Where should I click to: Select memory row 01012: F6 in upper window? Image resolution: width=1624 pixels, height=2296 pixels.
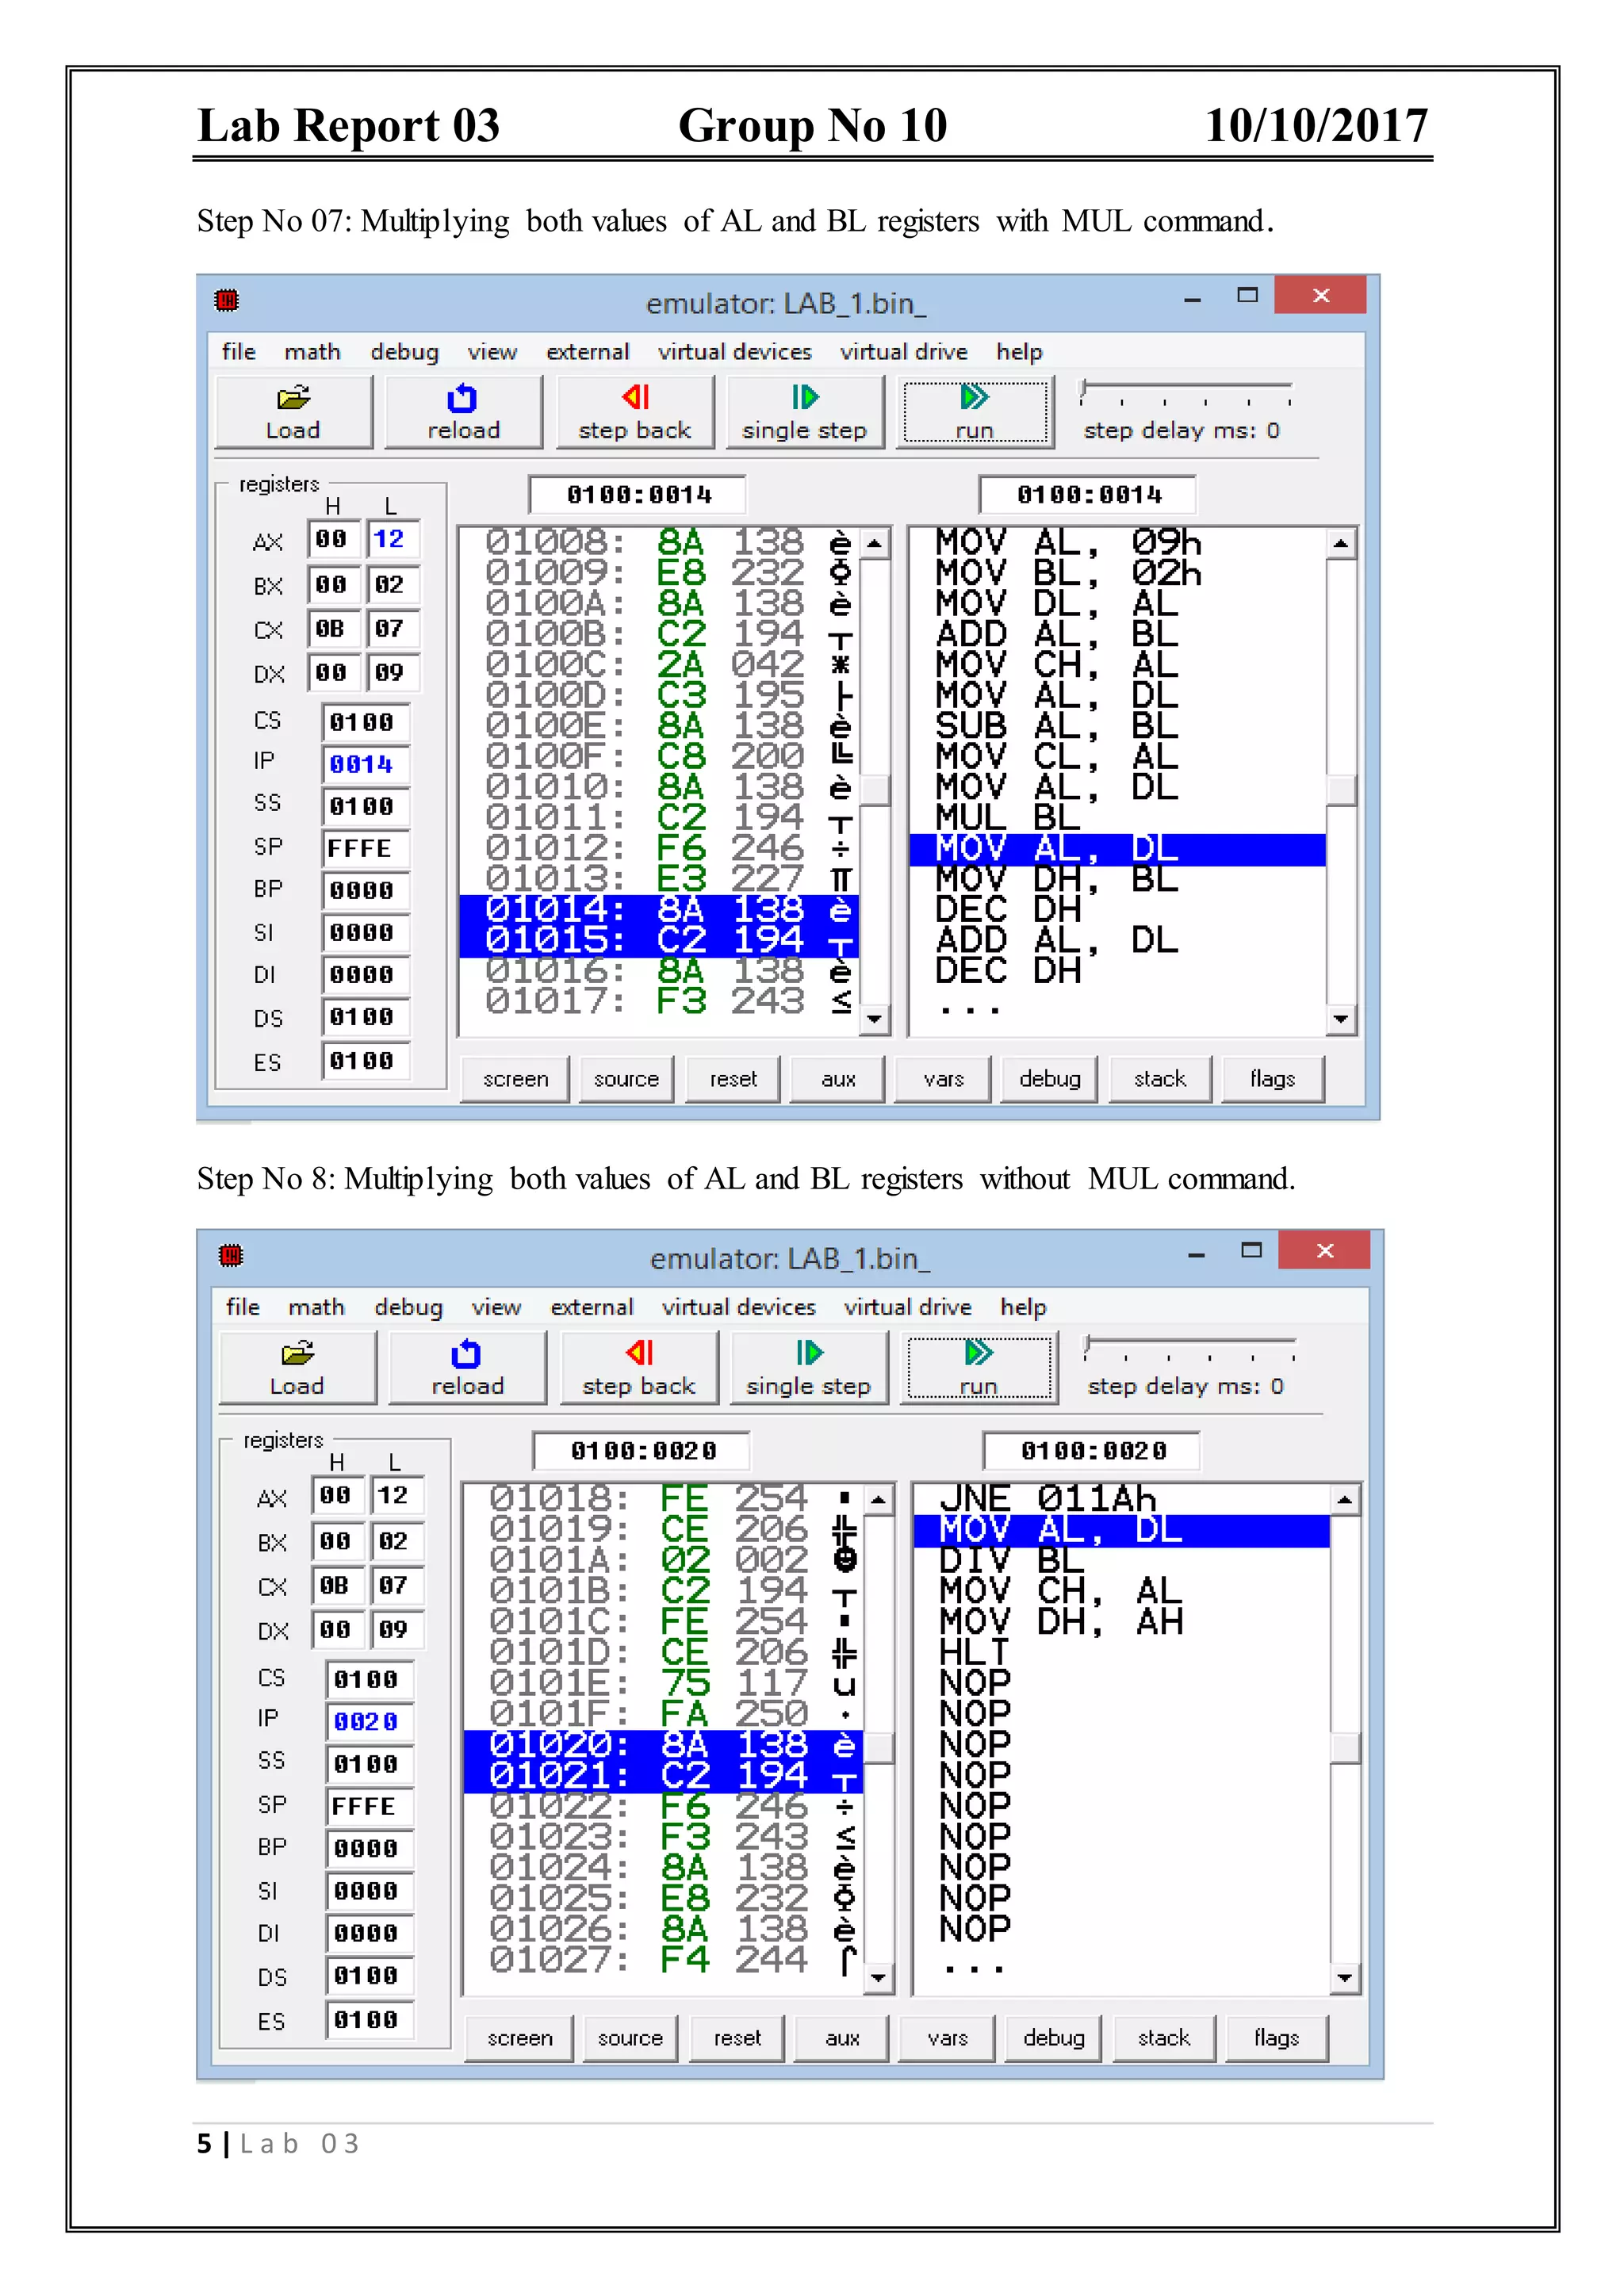(659, 848)
